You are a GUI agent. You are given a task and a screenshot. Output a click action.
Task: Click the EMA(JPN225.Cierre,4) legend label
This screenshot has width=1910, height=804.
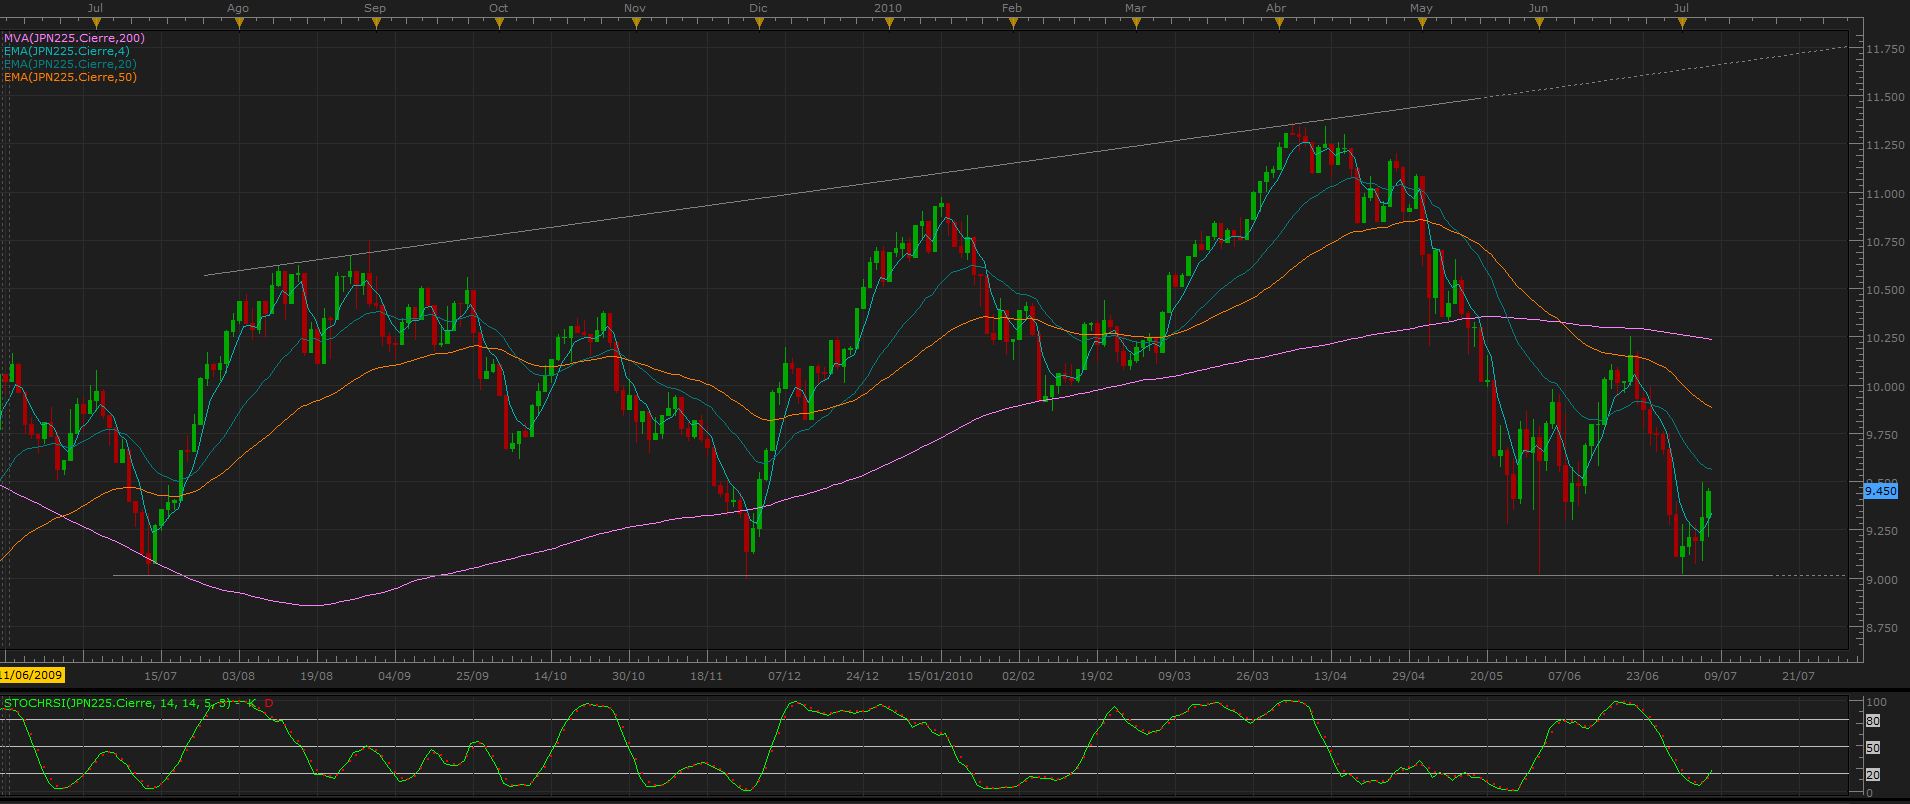[x=66, y=51]
